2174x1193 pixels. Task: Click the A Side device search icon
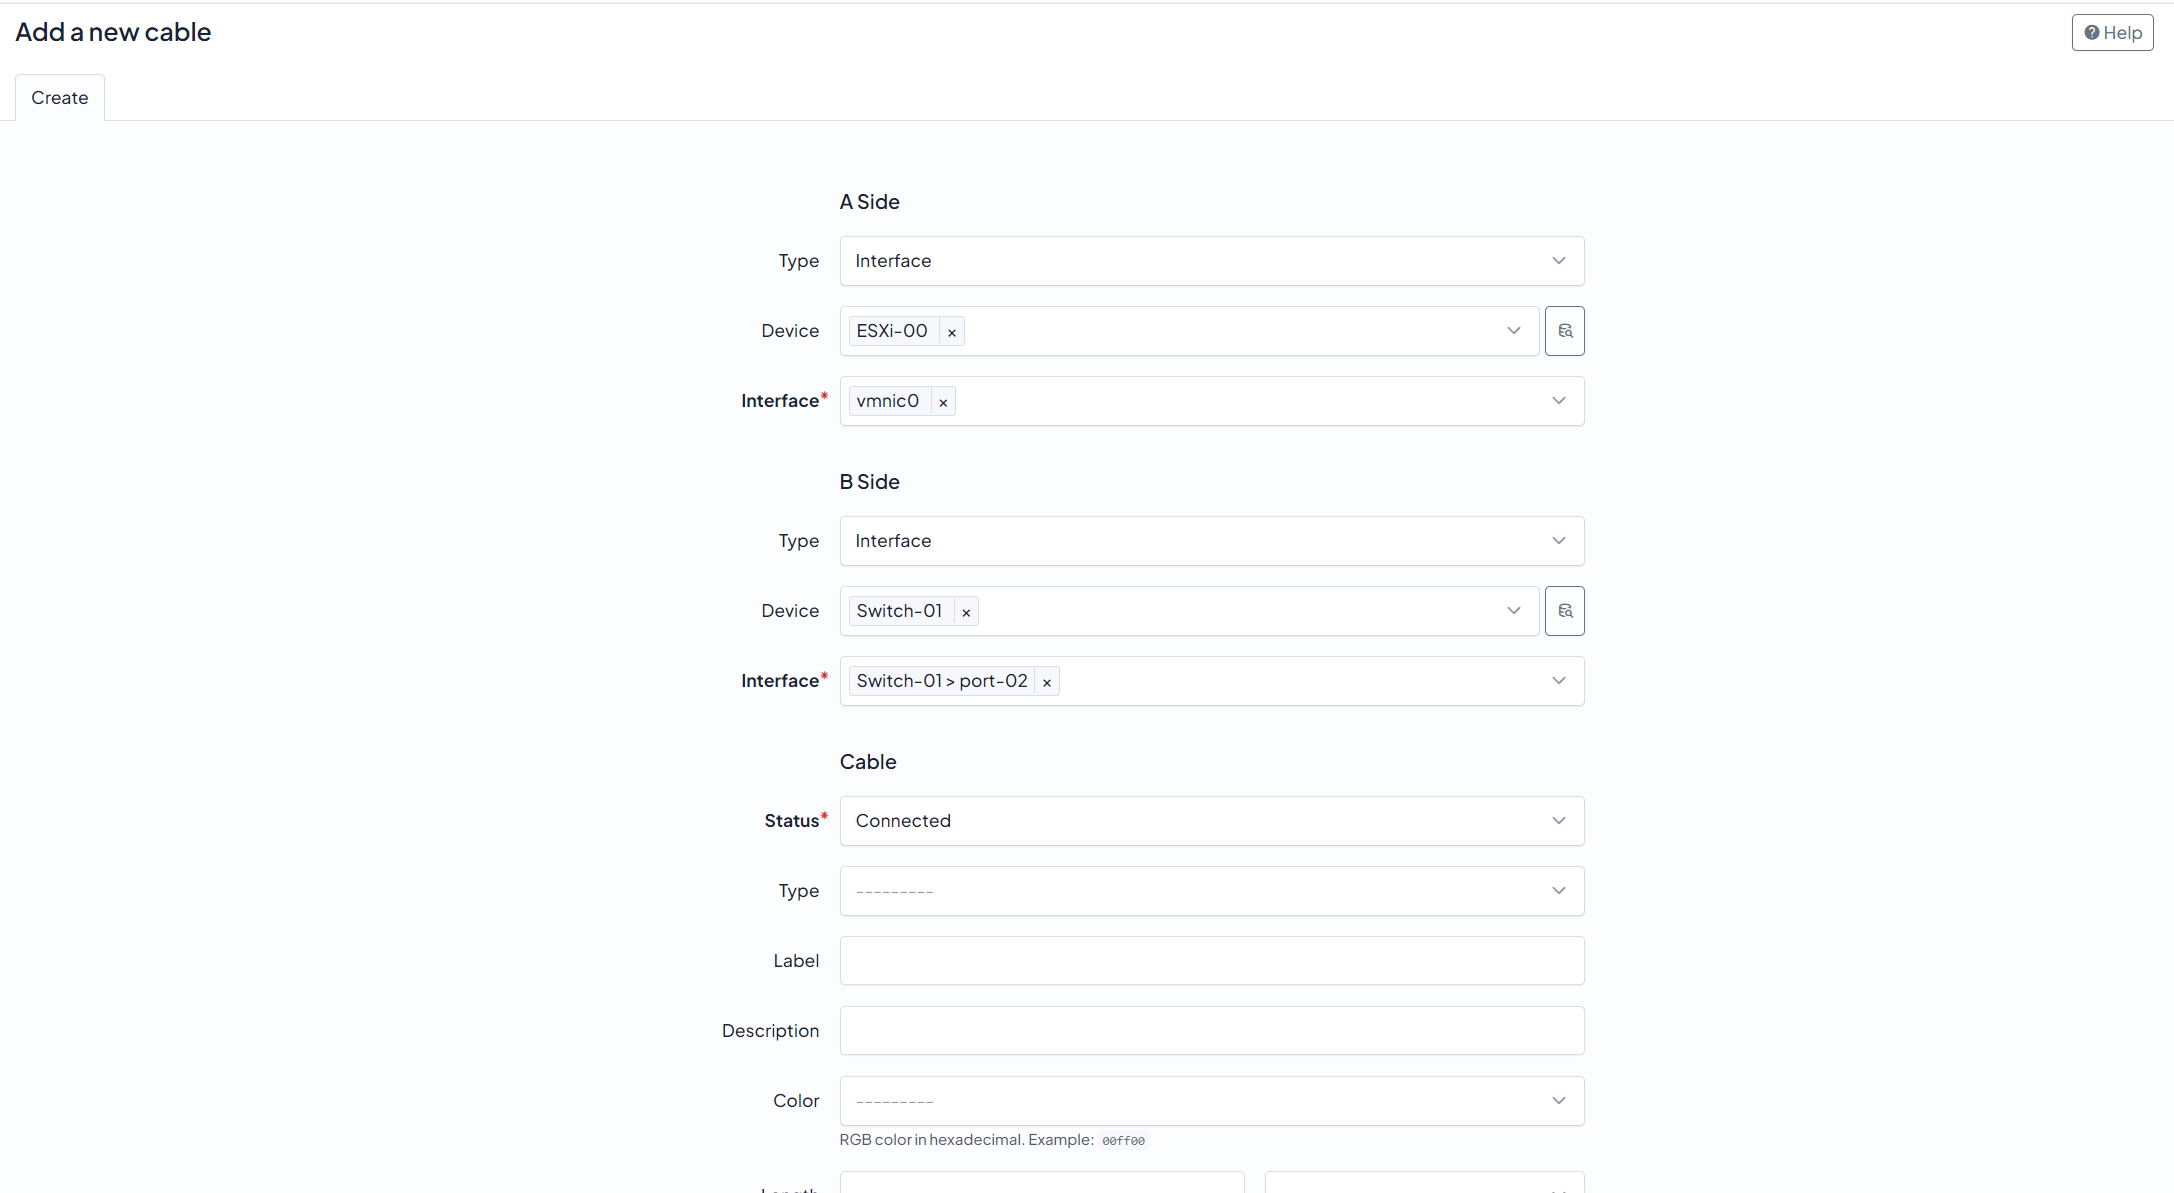click(x=1564, y=331)
